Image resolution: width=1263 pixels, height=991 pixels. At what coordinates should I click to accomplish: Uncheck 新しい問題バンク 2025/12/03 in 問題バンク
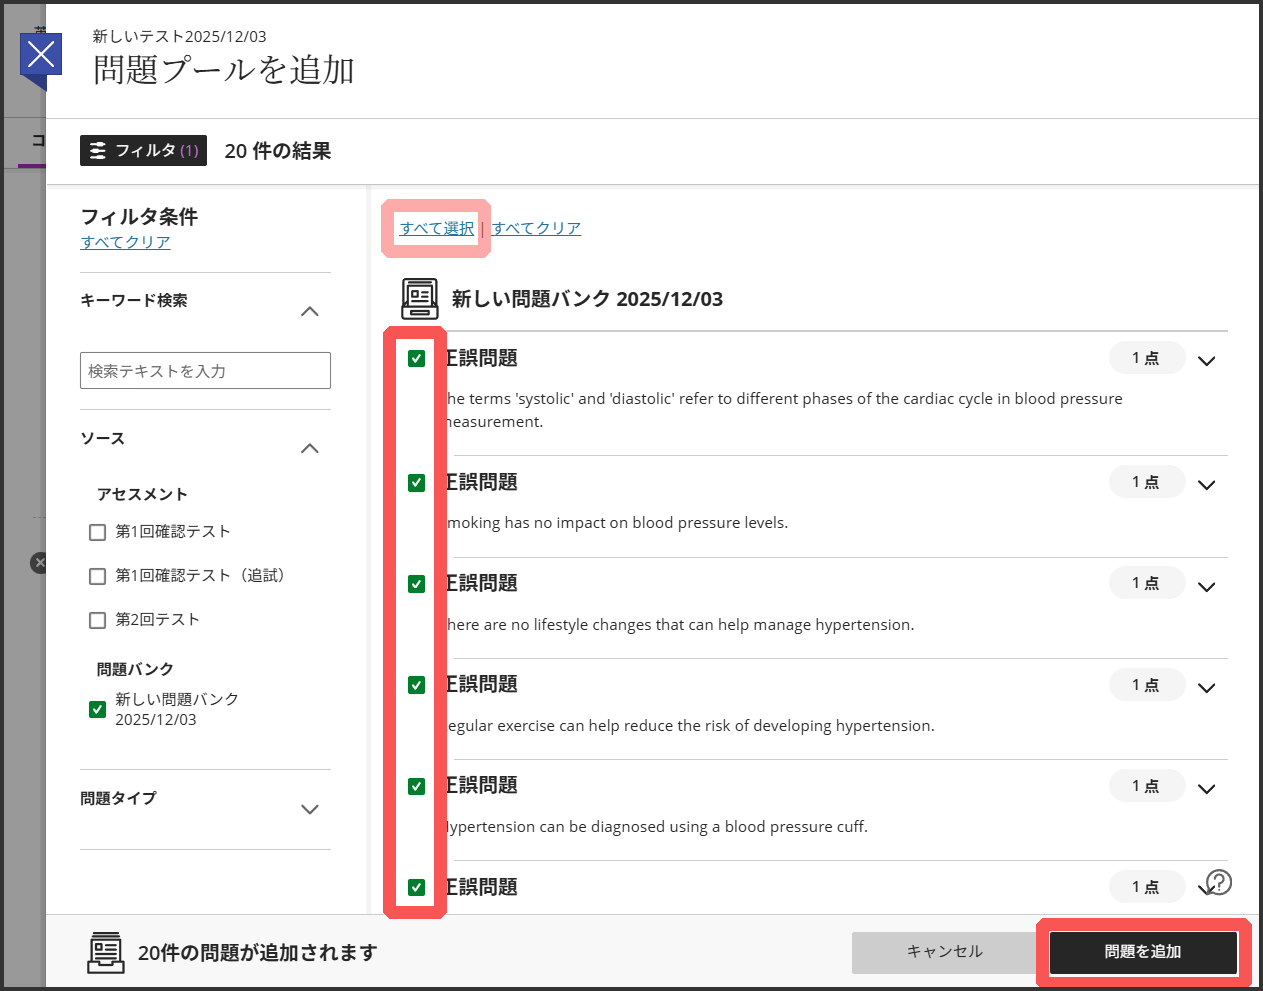[x=96, y=709]
